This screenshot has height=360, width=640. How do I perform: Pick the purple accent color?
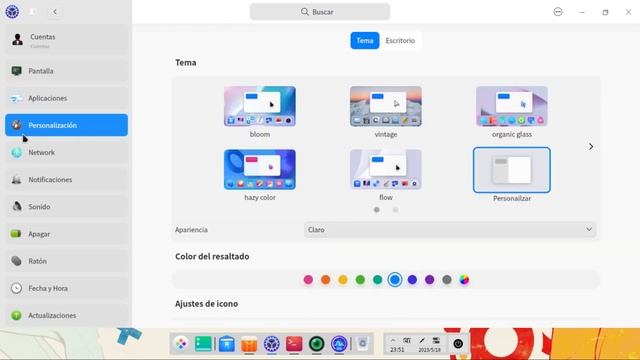point(429,280)
